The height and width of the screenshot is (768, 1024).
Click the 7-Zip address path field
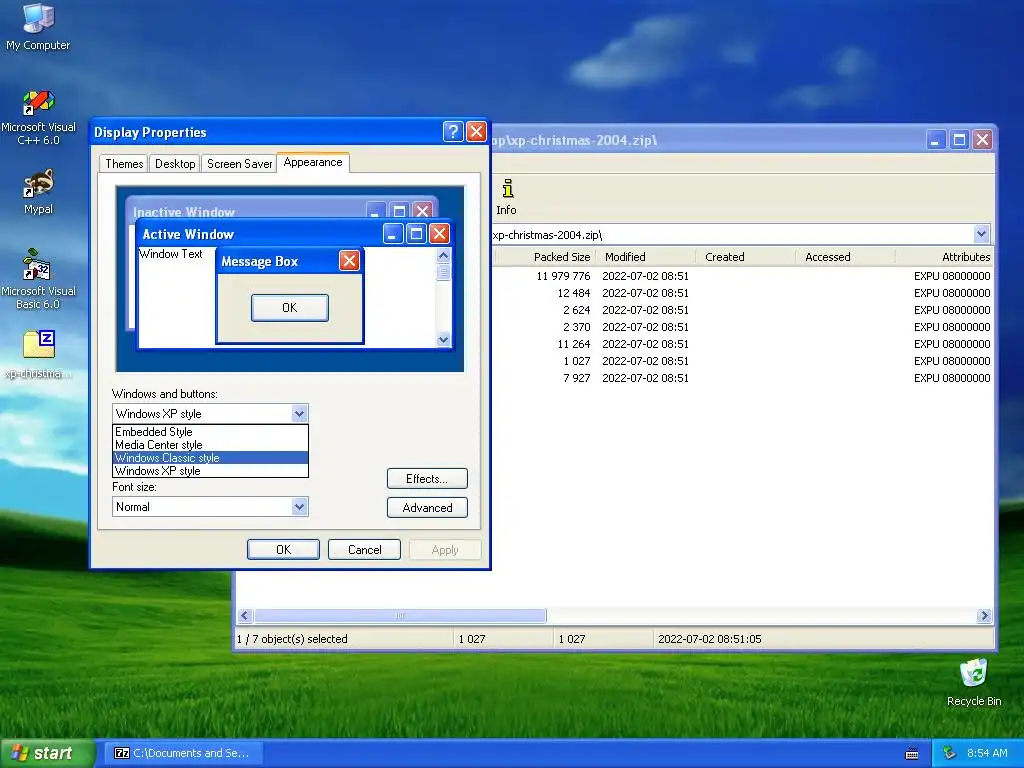point(731,234)
